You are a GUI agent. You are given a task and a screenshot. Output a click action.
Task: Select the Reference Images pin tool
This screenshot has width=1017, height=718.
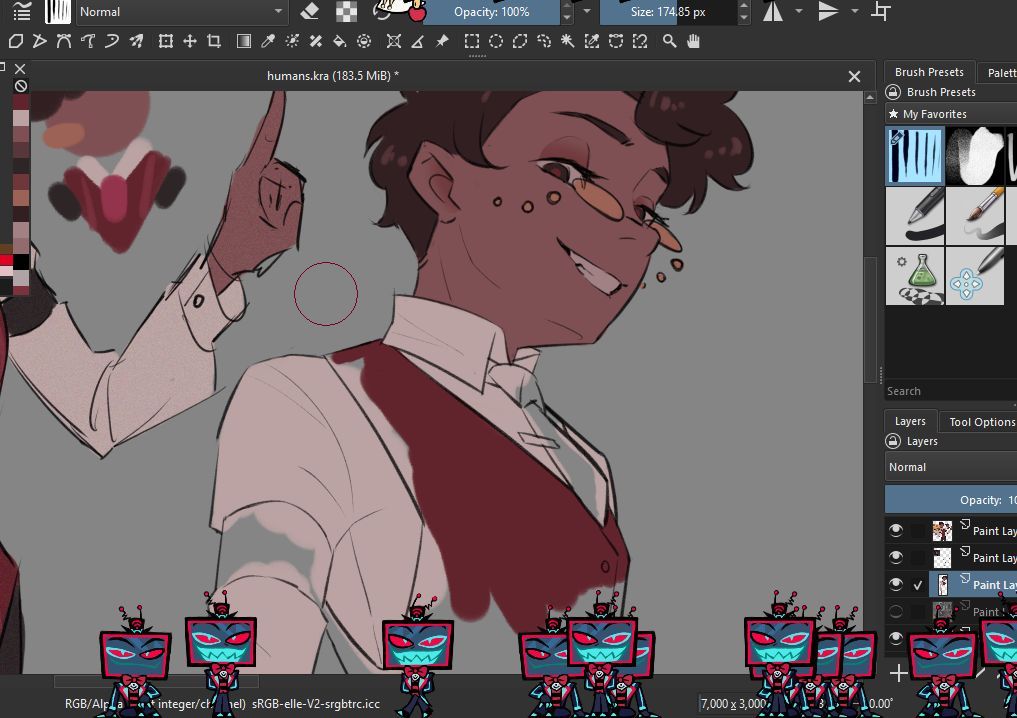(x=442, y=42)
